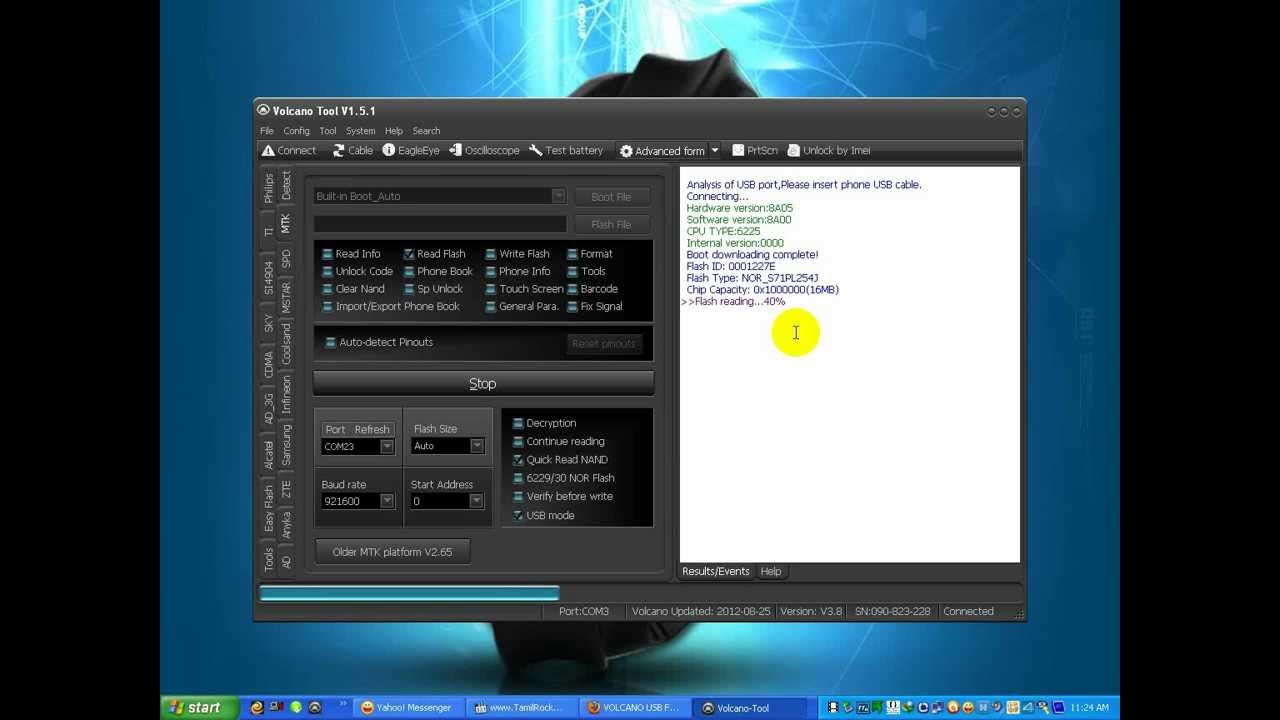Click Yahoo! Messenger taskbar button
The image size is (1280, 720).
point(407,708)
